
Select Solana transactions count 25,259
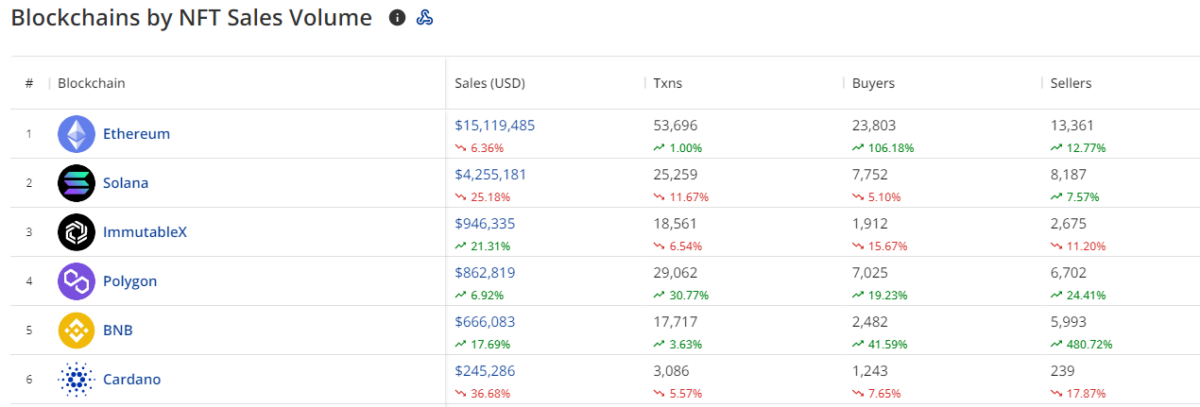pyautogui.click(x=675, y=175)
